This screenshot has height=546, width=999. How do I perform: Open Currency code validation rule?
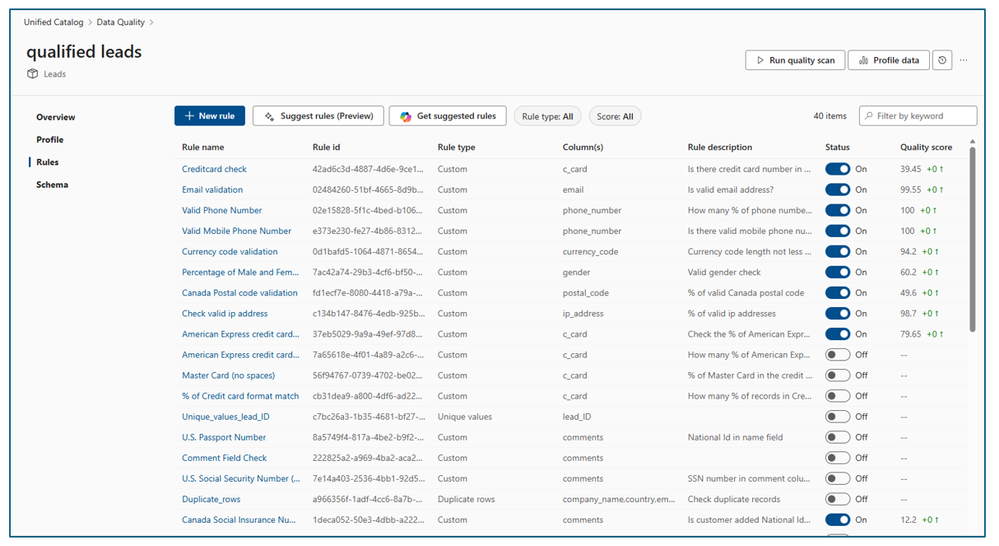pyautogui.click(x=229, y=252)
